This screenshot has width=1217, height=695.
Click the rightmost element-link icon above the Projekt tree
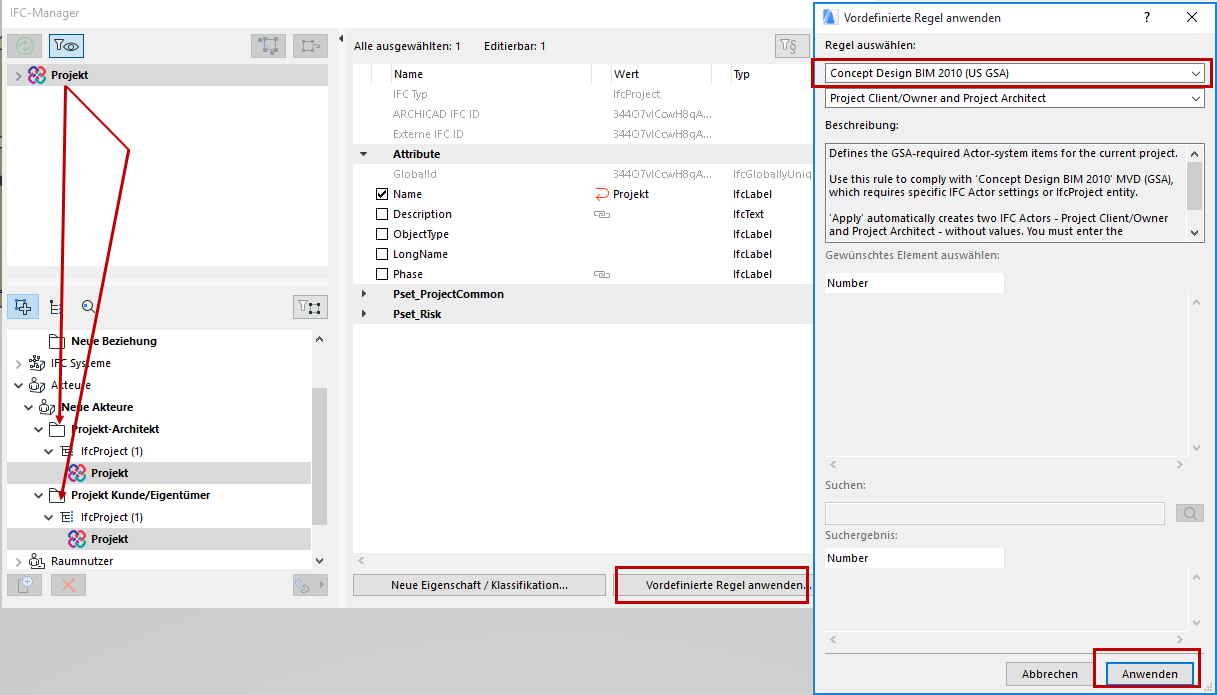311,45
